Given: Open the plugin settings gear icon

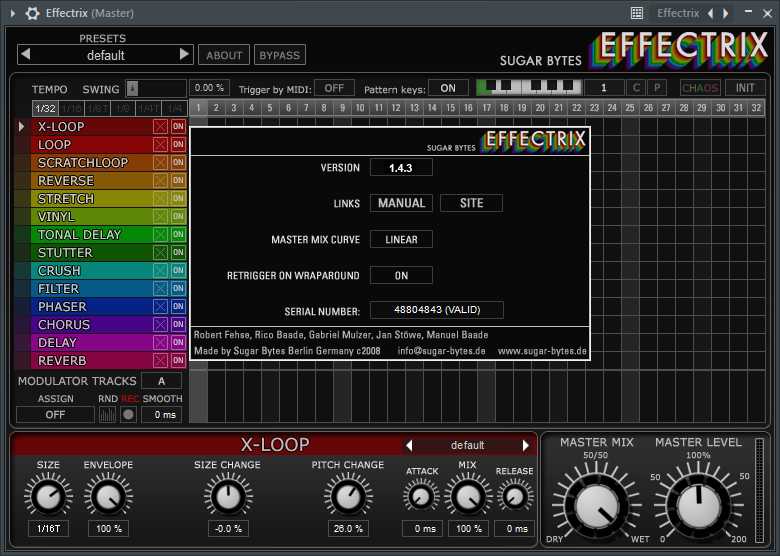Looking at the screenshot, I should [x=32, y=13].
